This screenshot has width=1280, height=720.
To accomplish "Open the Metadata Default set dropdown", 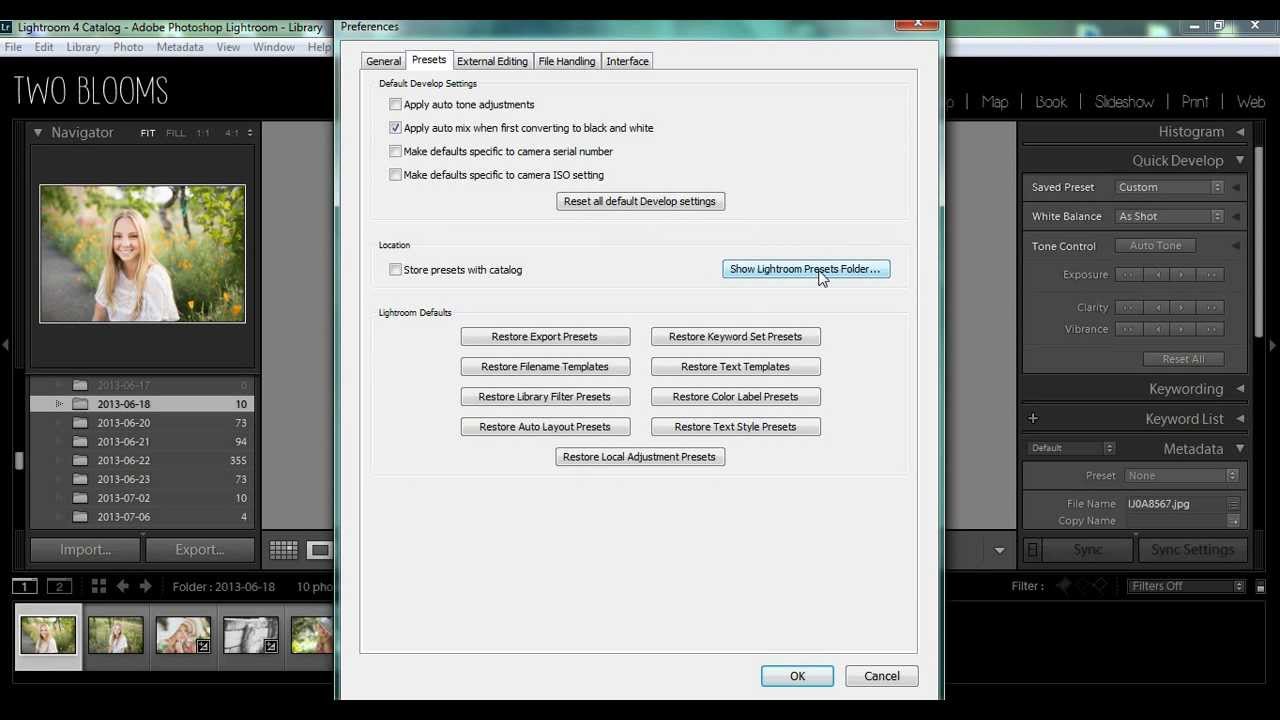I will pyautogui.click(x=1070, y=448).
